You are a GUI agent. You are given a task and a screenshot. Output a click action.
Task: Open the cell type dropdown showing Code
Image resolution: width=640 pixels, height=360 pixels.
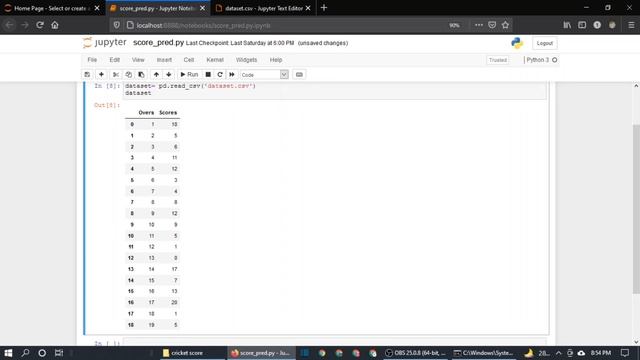pyautogui.click(x=264, y=75)
